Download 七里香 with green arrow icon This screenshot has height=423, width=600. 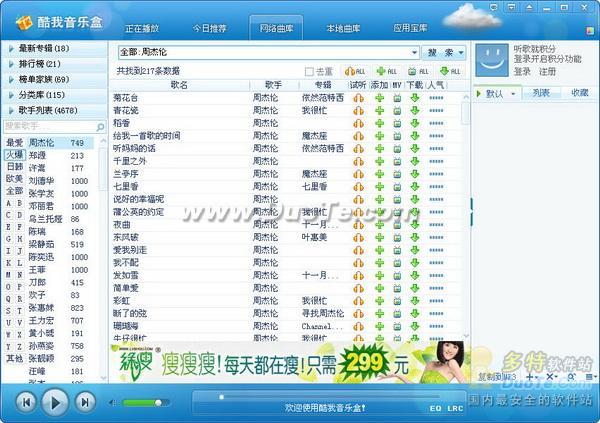(x=415, y=186)
